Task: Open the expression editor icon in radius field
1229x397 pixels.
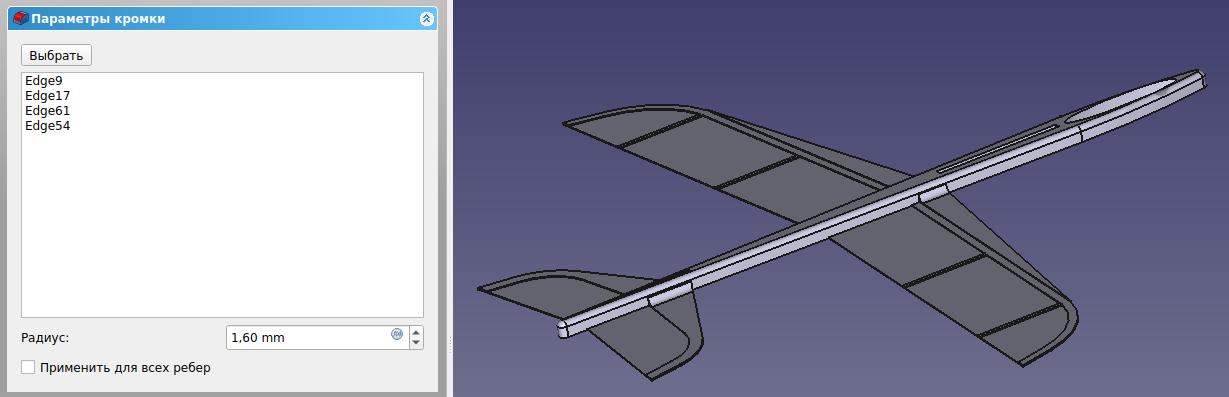Action: point(397,335)
